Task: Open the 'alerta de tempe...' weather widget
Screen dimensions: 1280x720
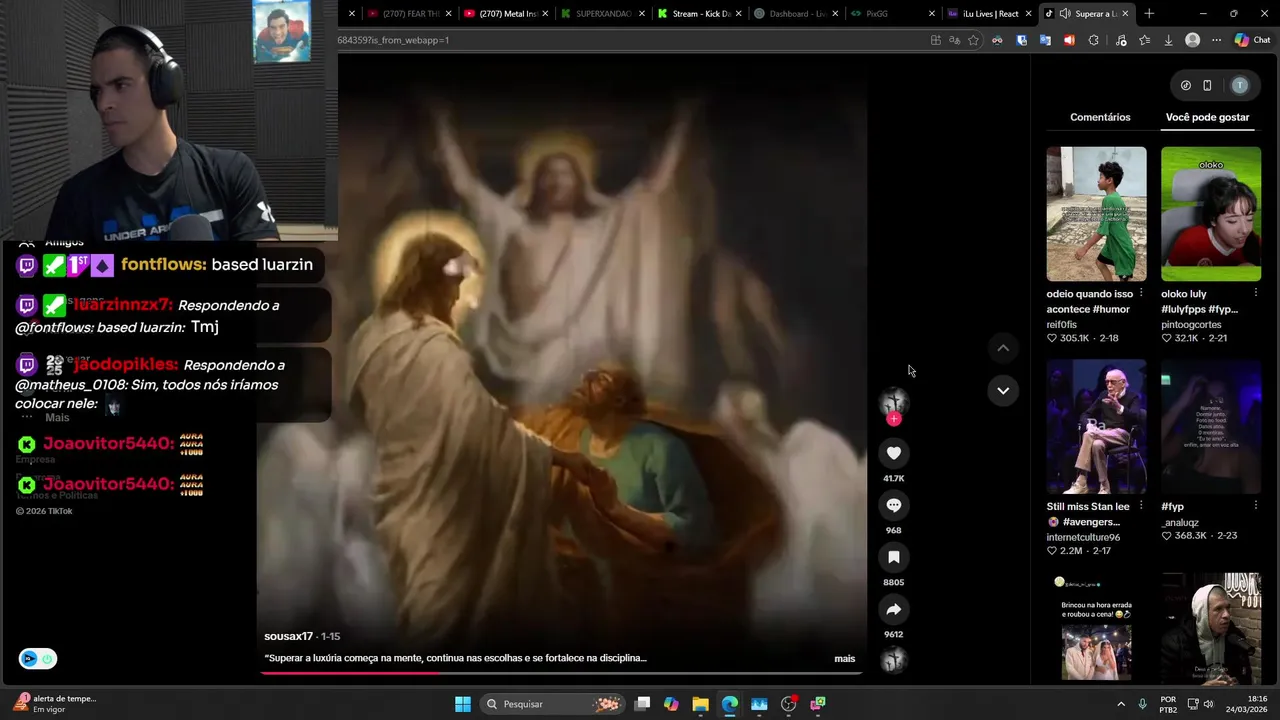Action: click(x=54, y=704)
